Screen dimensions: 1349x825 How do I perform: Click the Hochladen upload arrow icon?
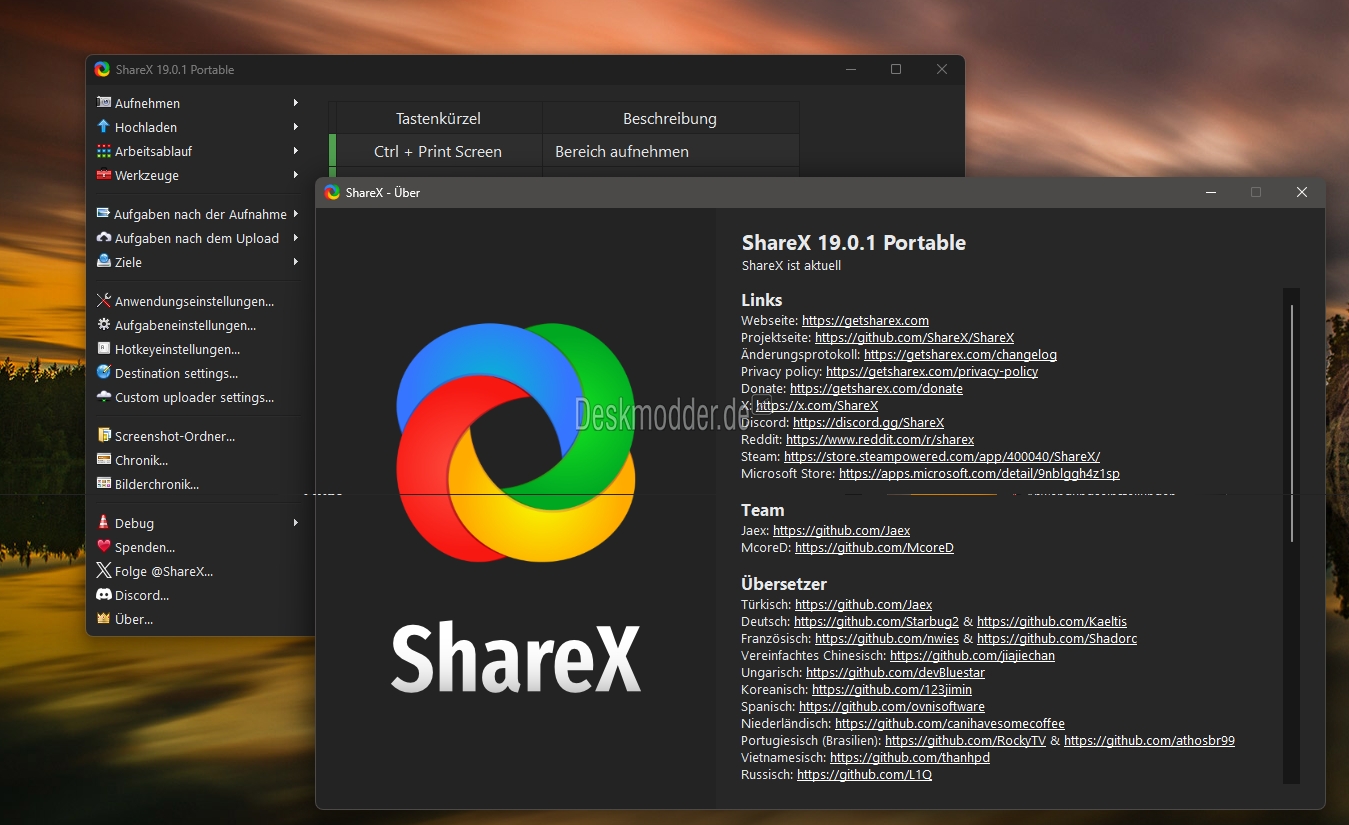point(103,127)
